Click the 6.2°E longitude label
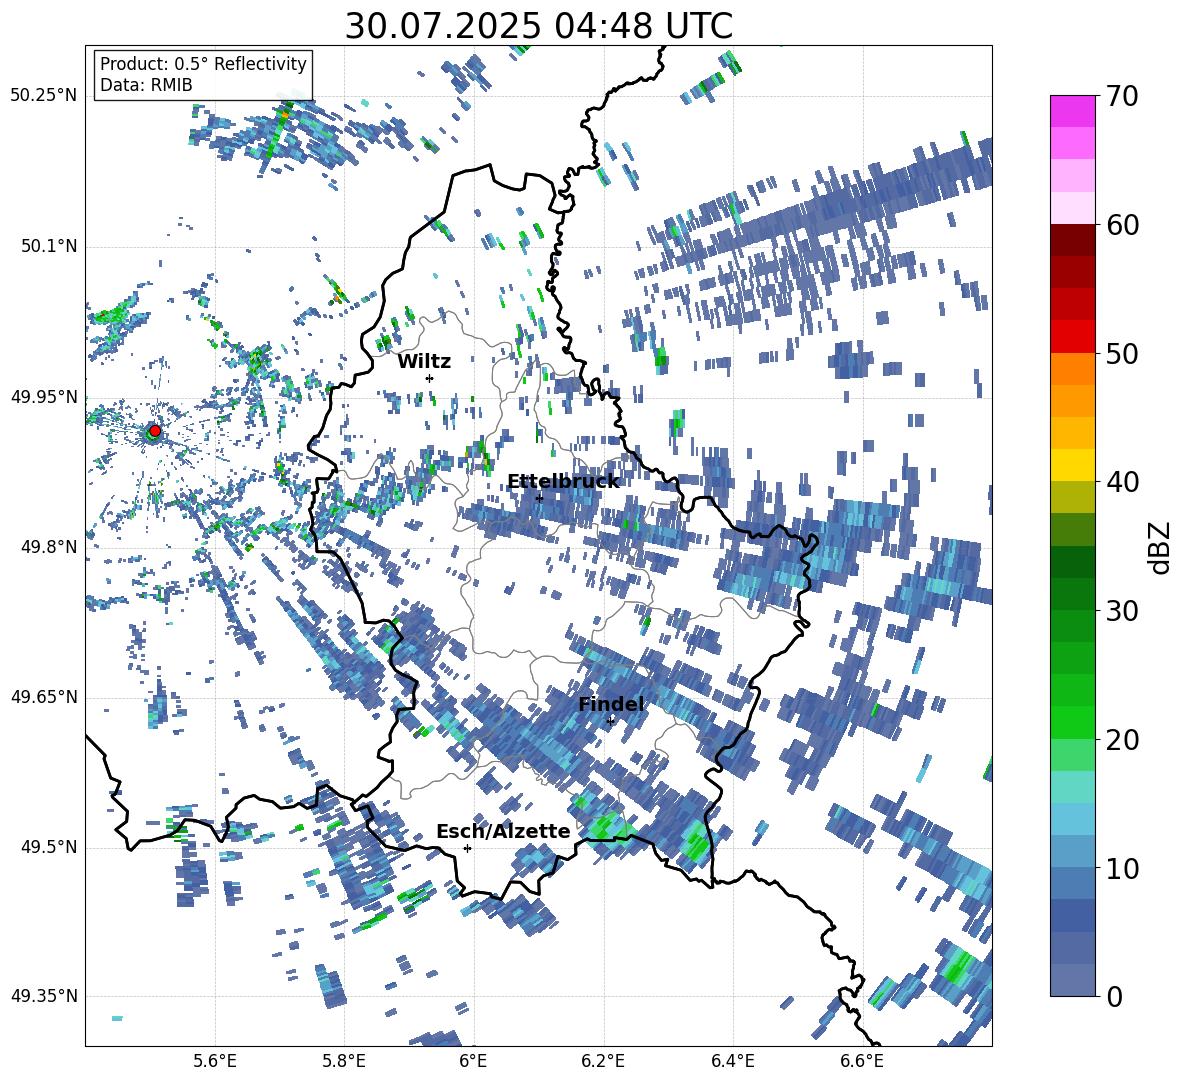 603,1061
